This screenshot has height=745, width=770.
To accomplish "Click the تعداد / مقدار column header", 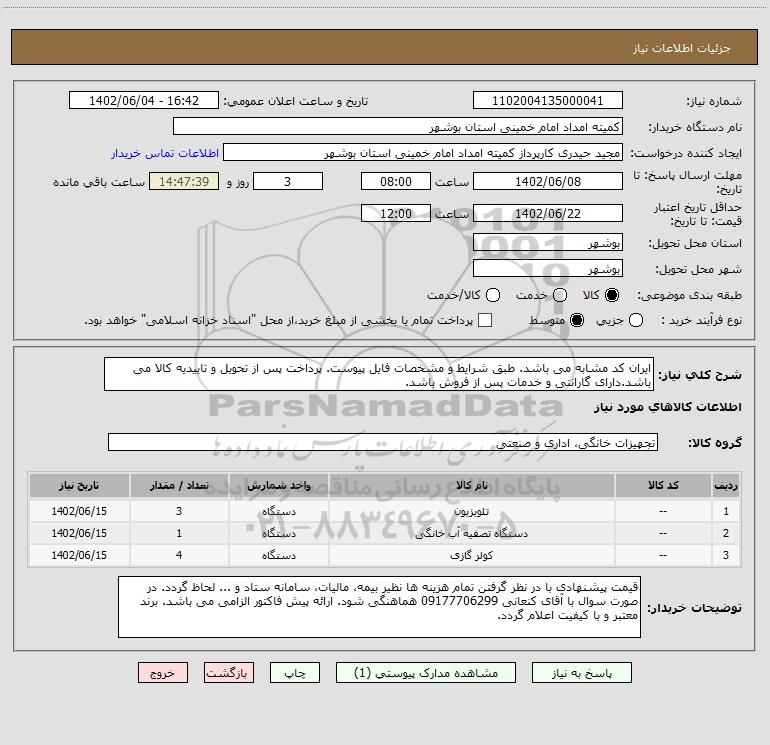I will click(179, 485).
